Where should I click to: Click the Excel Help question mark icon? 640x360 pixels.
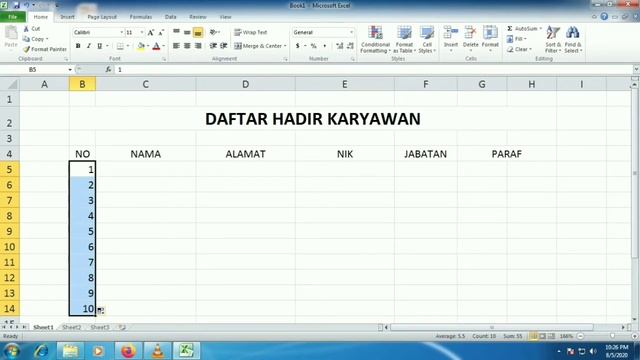(x=604, y=17)
